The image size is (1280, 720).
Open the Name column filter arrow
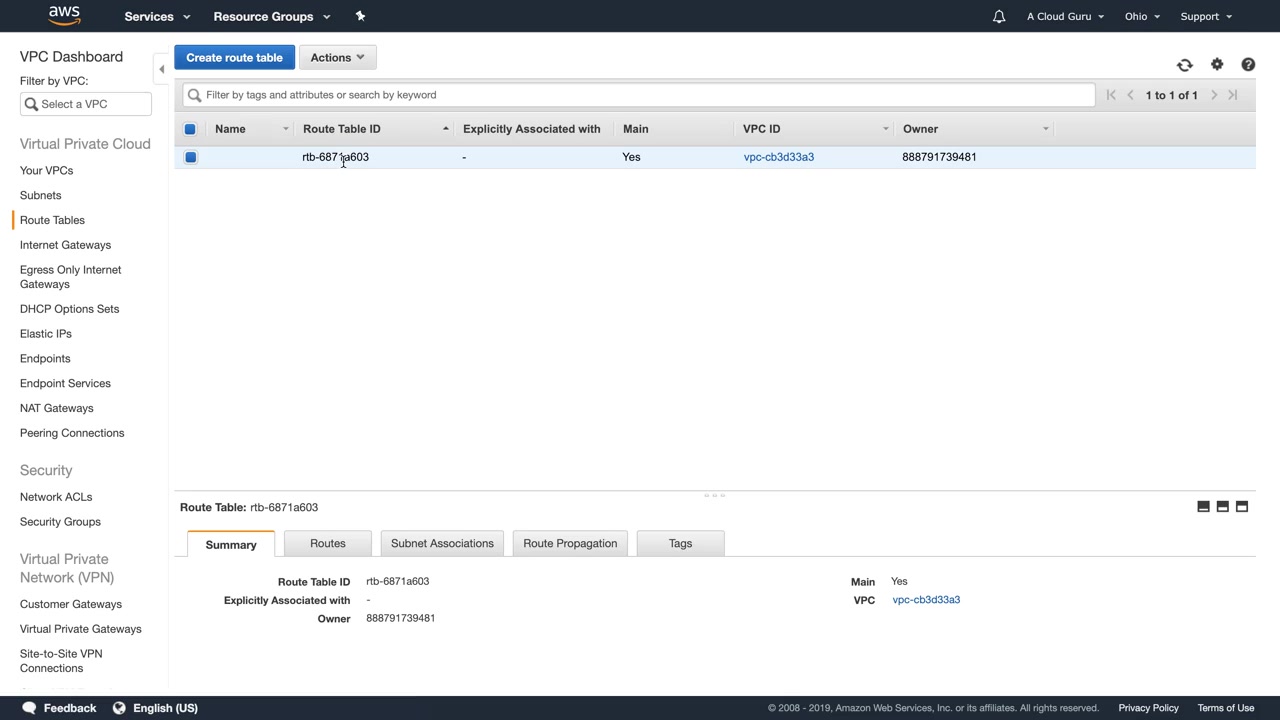(x=285, y=129)
